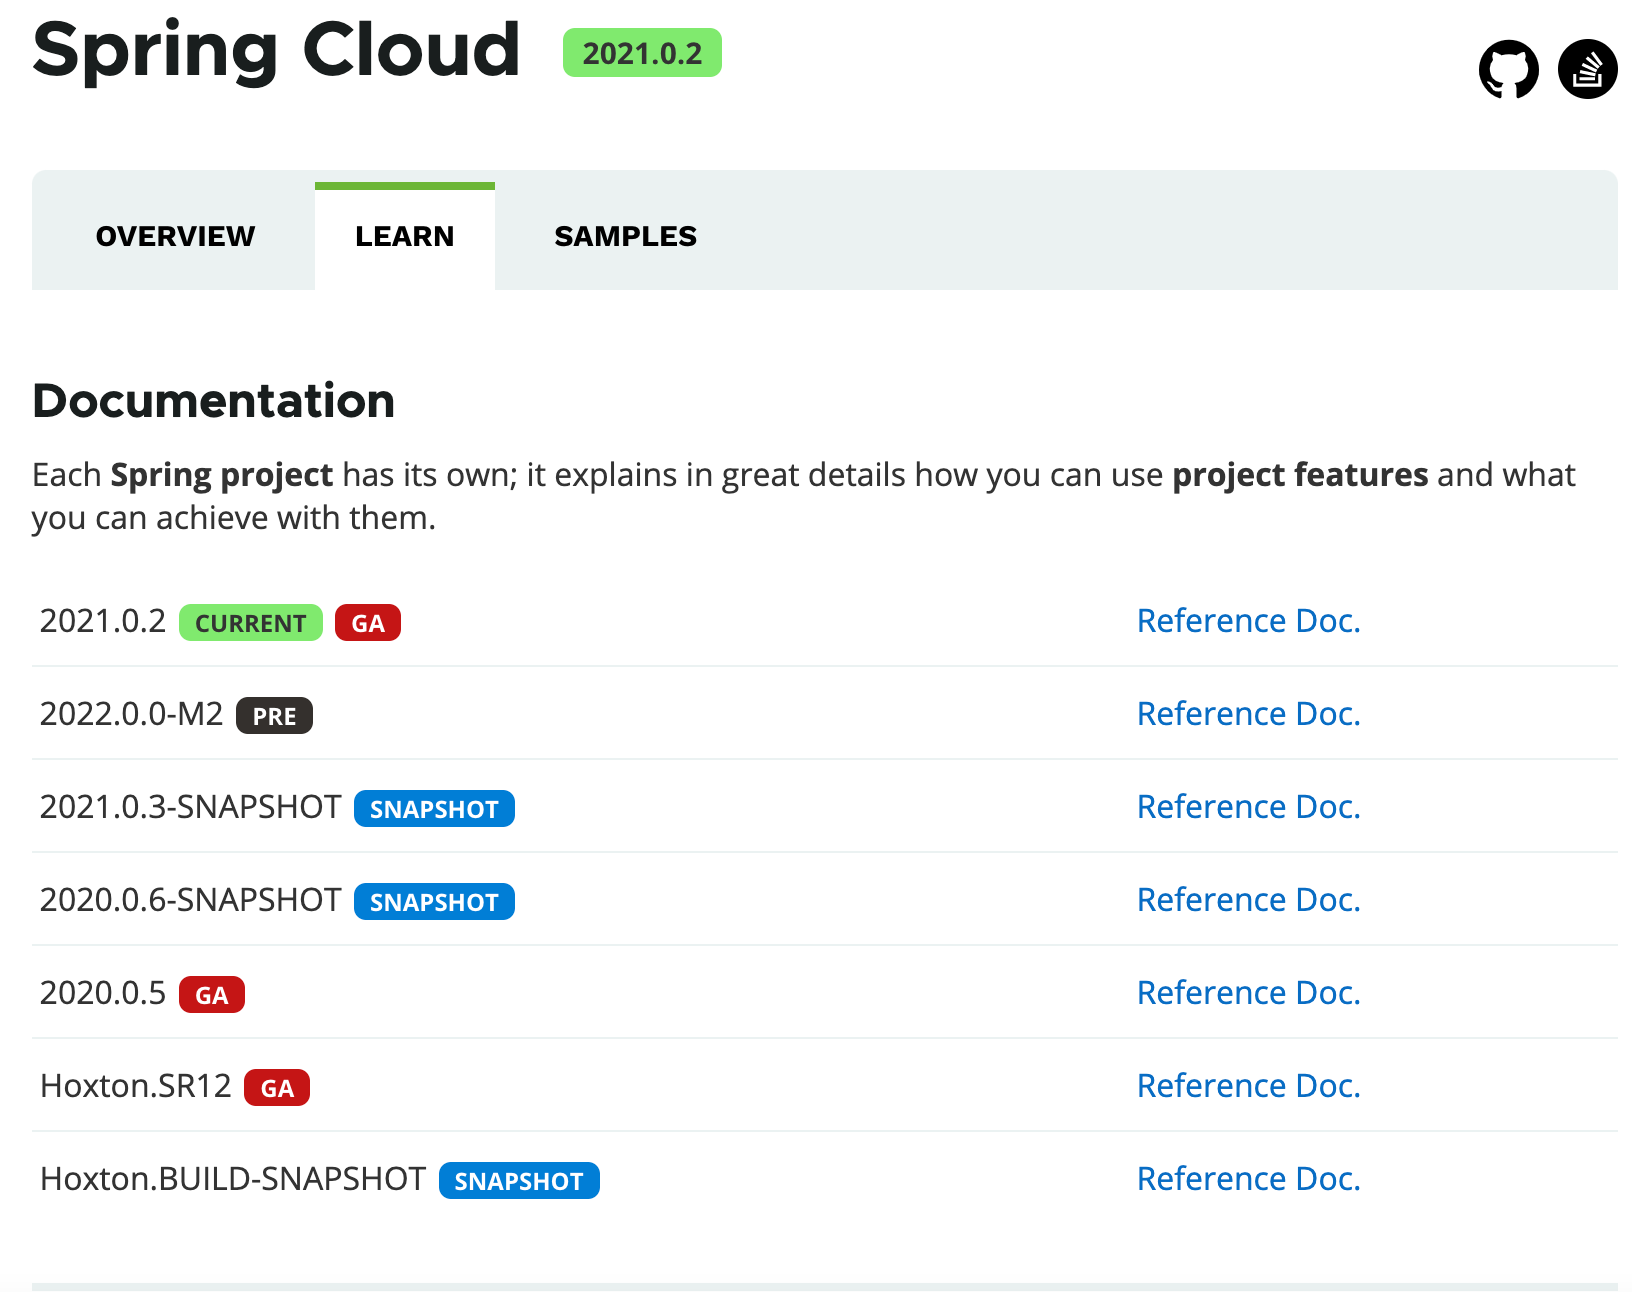Open Reference Doc for Hoxton.BUILD-SNAPSHOT
Viewport: 1632px width, 1292px height.
click(x=1248, y=1179)
